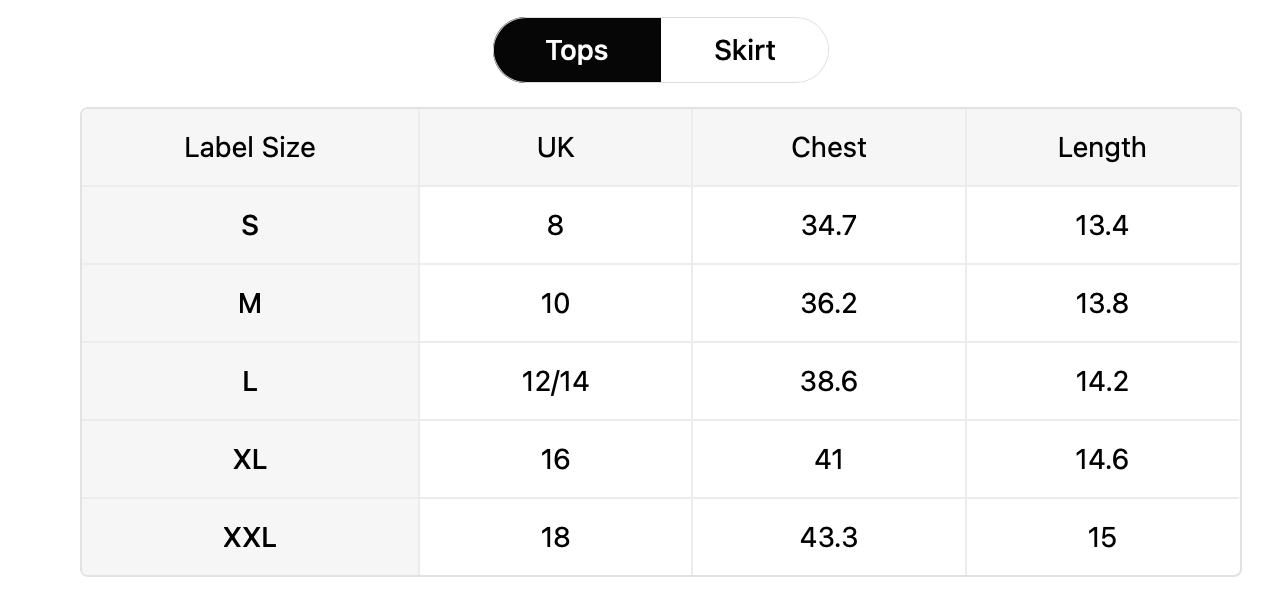Click the length value 13.8
The width and height of the screenshot is (1284, 592).
click(1102, 303)
